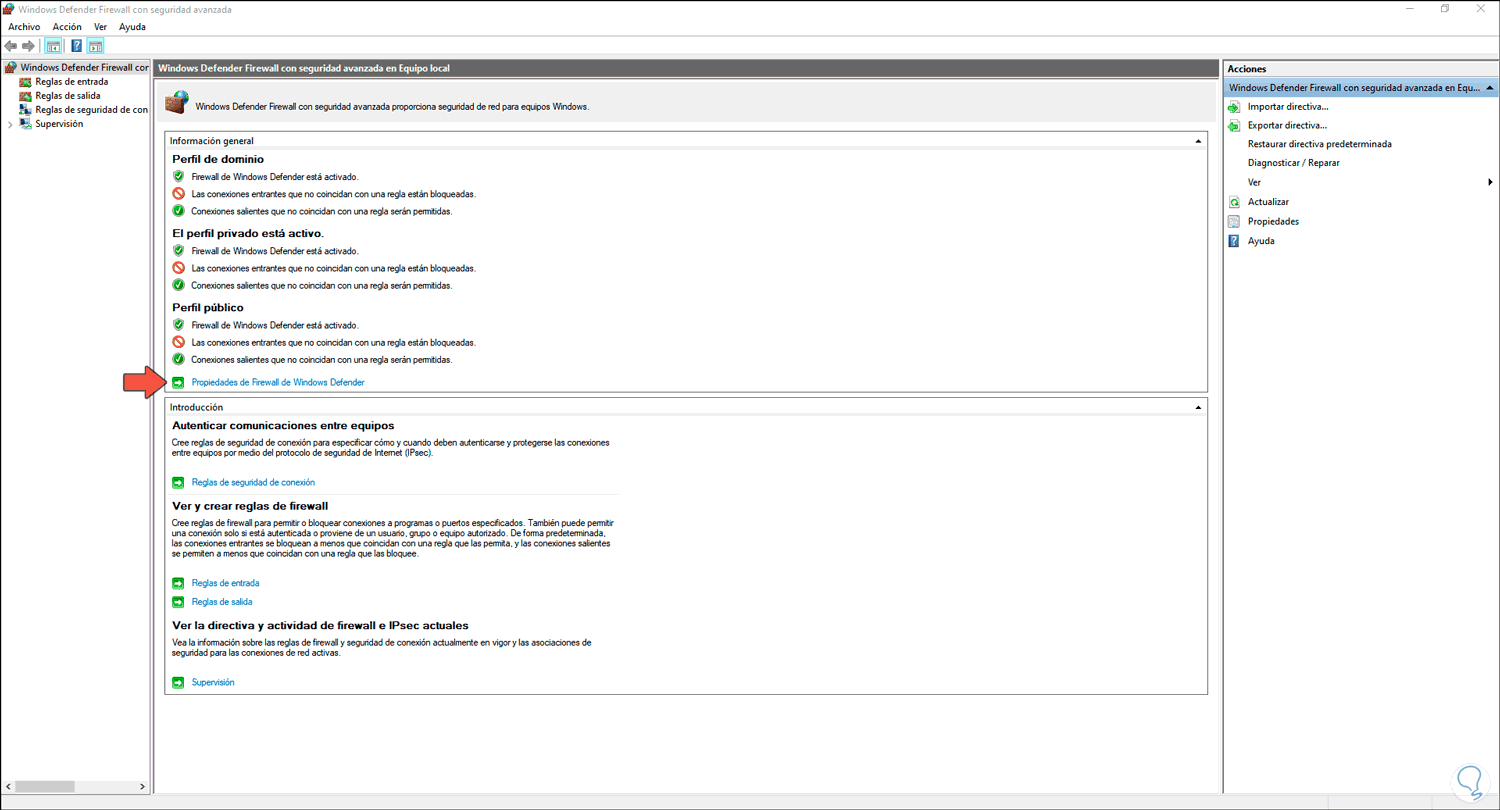
Task: Click the firewall app icon in title bar
Action: point(9,9)
